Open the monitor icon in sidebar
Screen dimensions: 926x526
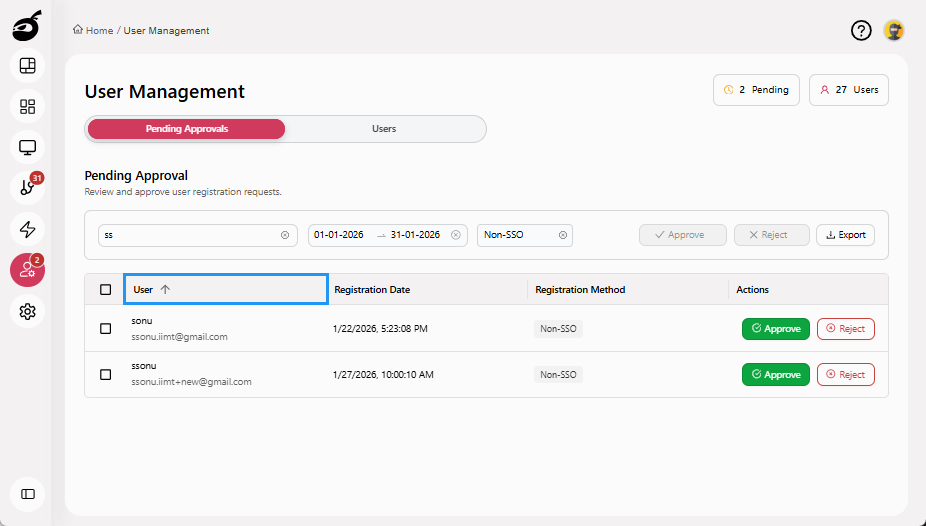(x=28, y=148)
